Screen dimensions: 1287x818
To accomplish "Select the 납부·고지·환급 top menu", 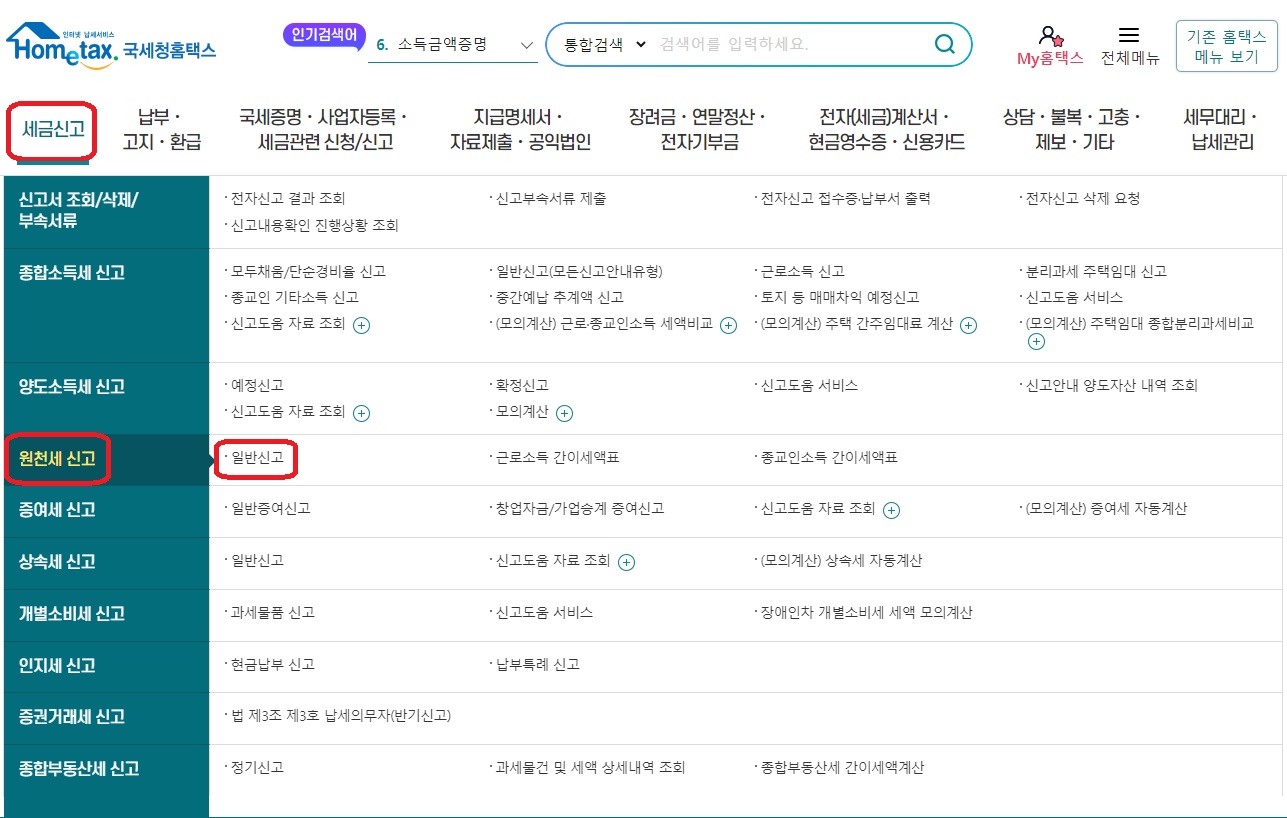I will pos(162,129).
